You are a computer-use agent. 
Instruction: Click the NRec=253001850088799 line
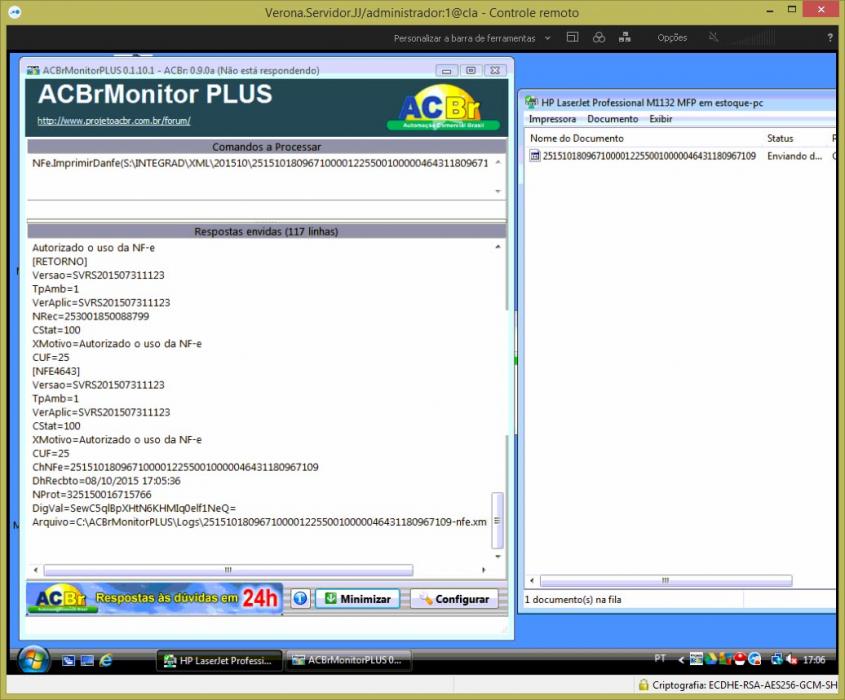tap(91, 316)
